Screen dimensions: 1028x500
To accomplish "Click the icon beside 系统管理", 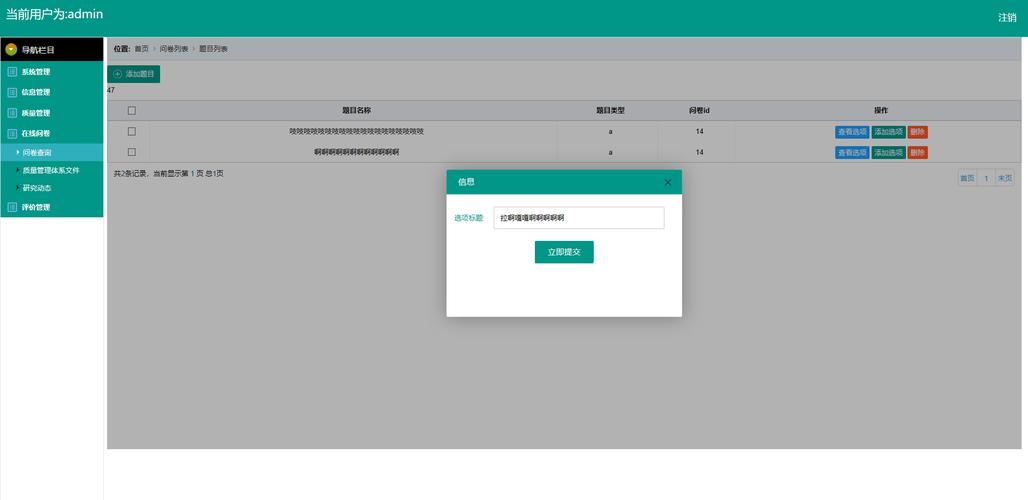I will [12, 72].
